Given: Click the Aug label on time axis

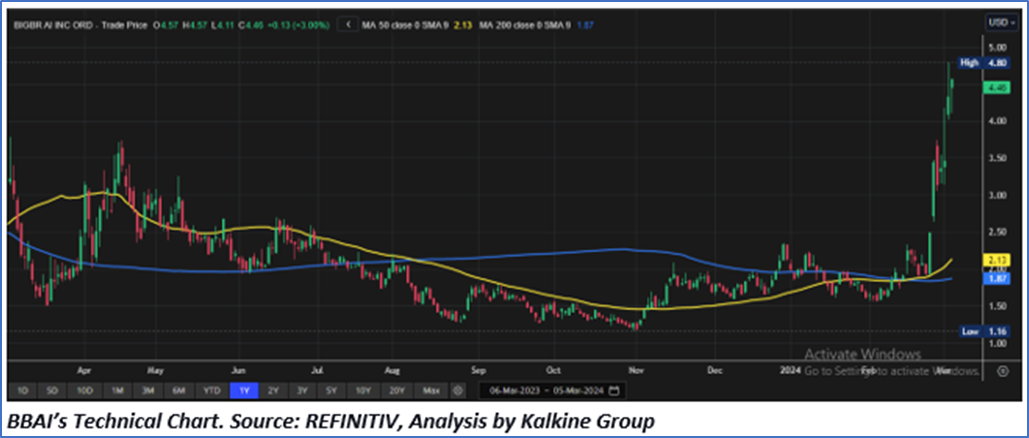Looking at the screenshot, I should point(392,370).
